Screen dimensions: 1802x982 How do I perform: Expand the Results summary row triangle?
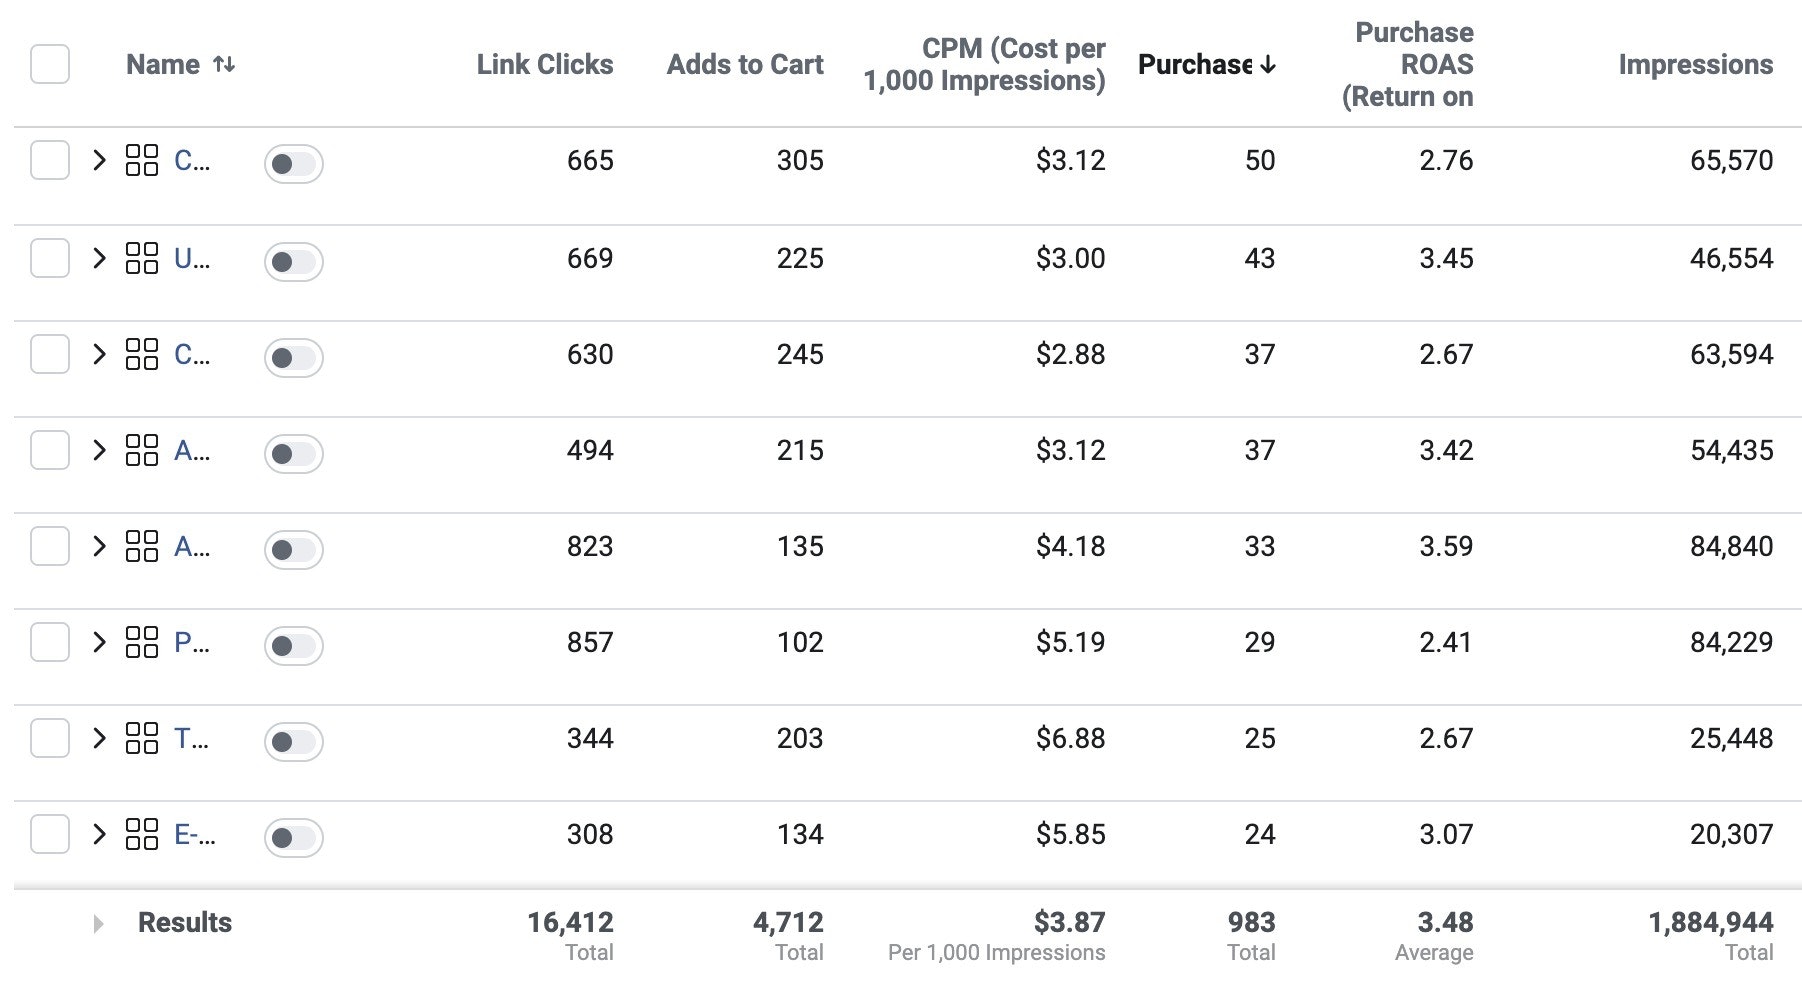[98, 923]
